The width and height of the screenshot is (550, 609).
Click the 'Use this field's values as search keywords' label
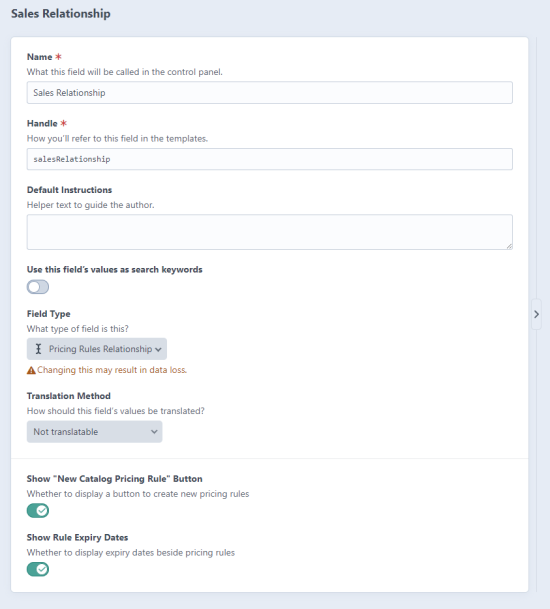[115, 270]
